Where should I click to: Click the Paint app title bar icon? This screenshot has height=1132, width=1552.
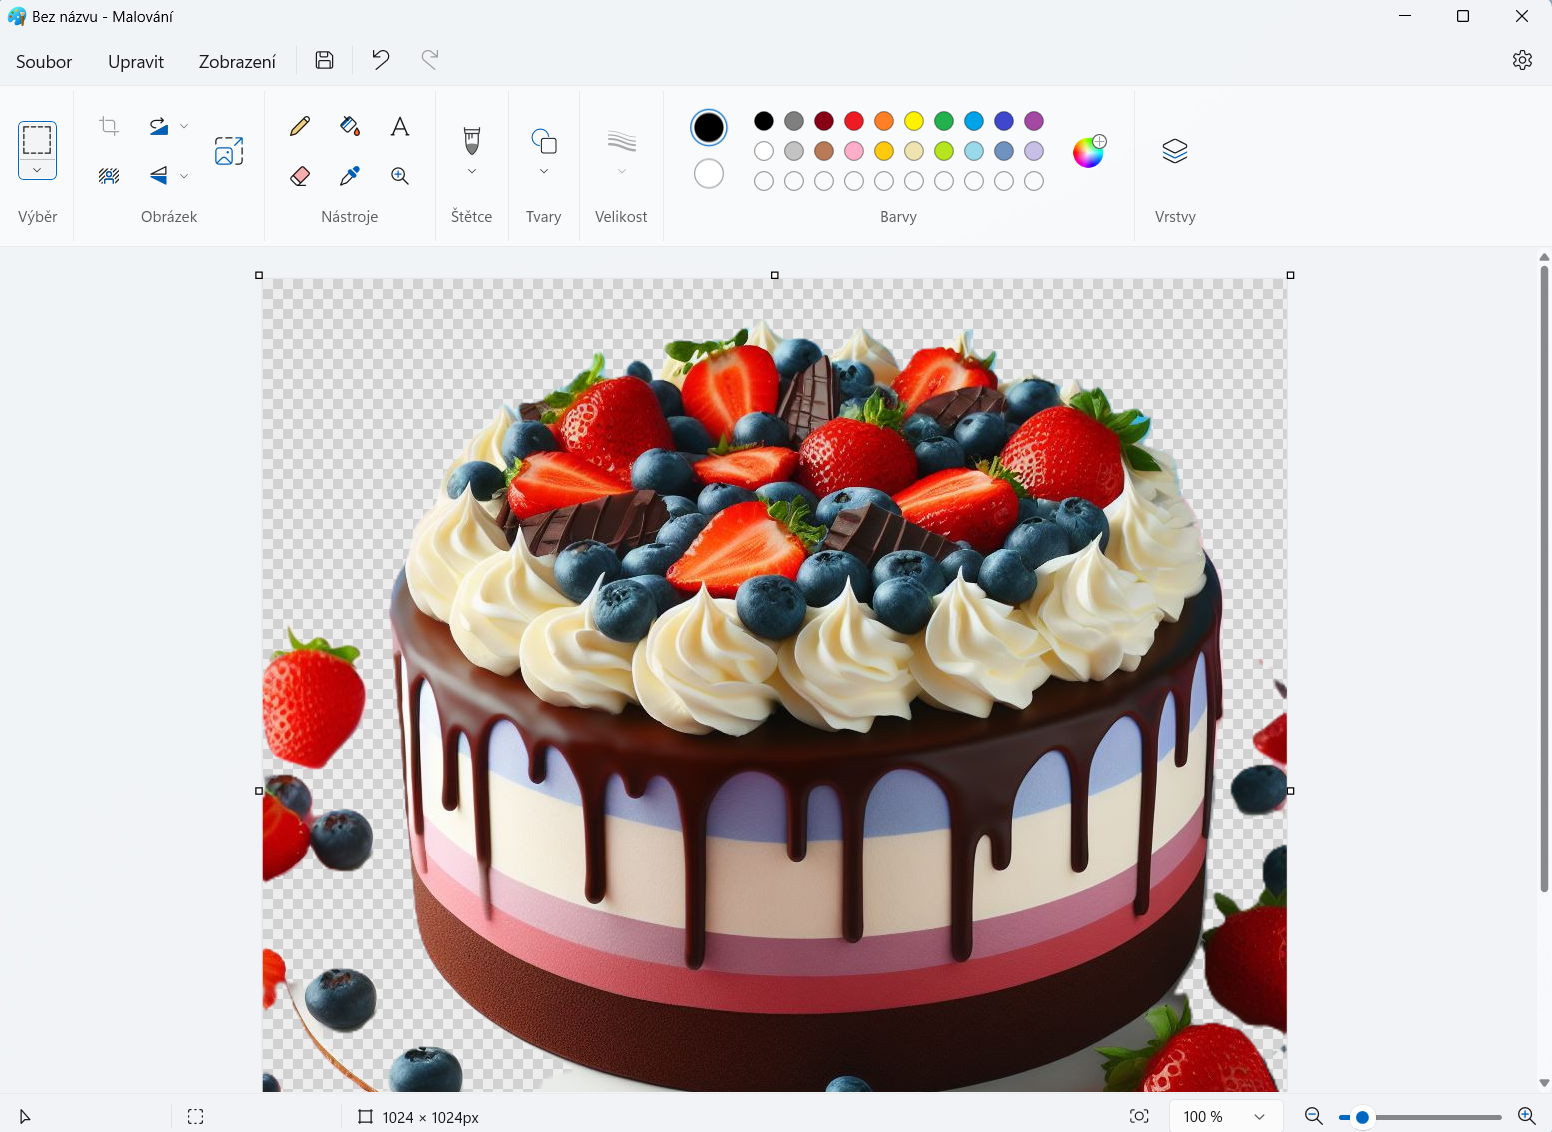[x=17, y=16]
